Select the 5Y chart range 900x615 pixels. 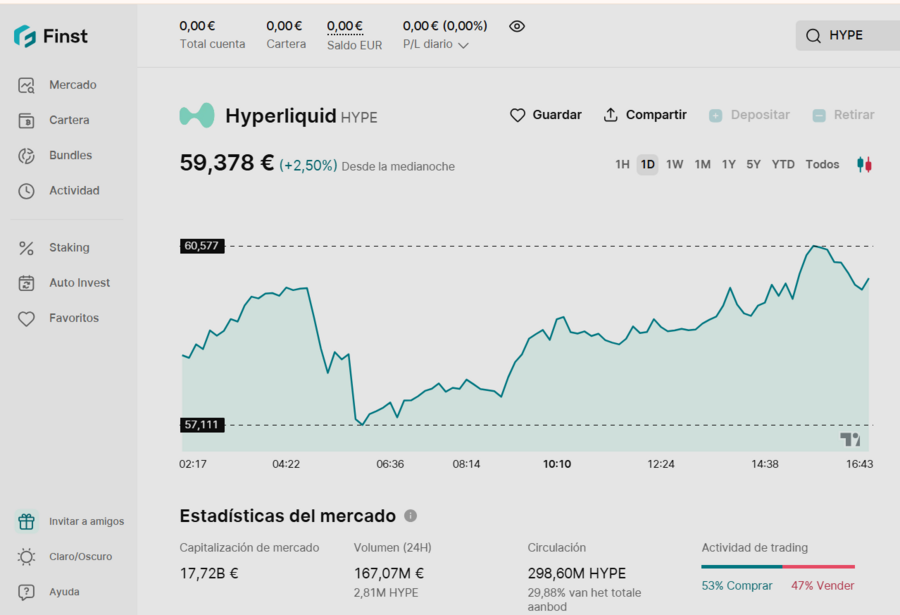(x=753, y=165)
